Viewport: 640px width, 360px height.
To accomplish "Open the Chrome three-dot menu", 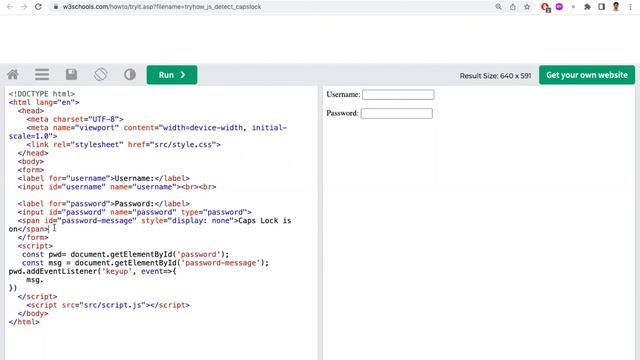I will click(x=630, y=7).
